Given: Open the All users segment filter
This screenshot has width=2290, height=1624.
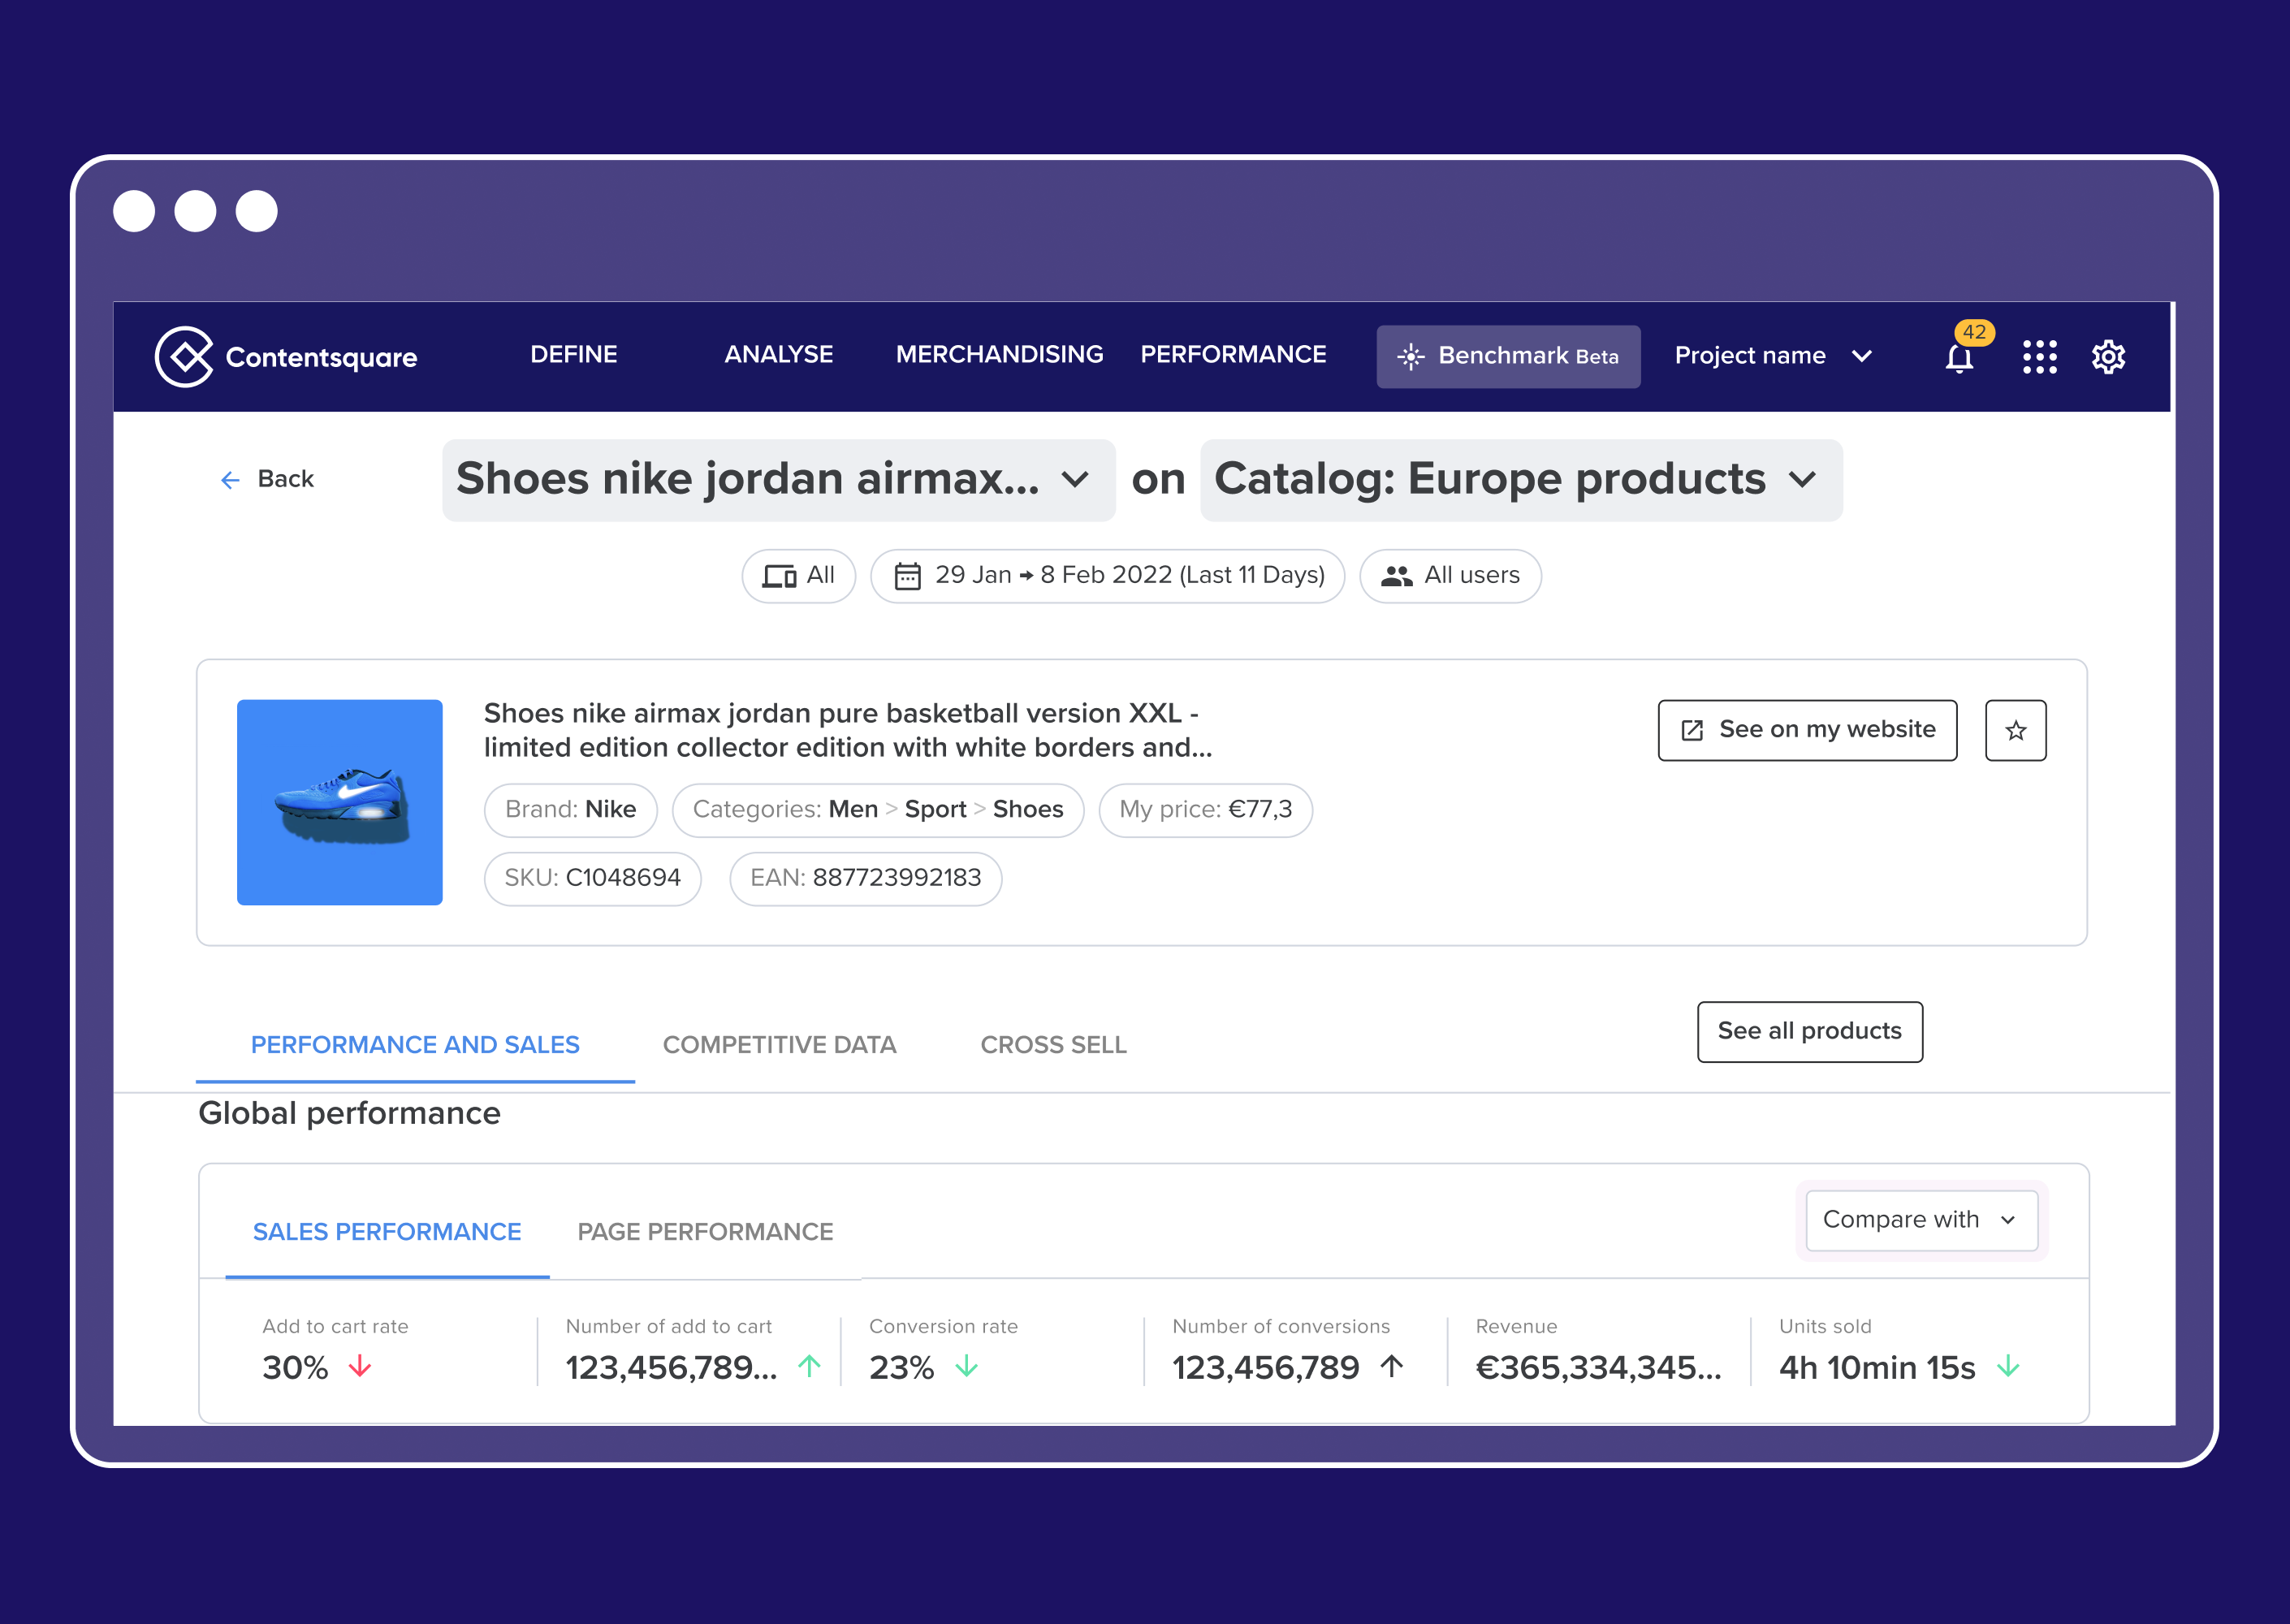Looking at the screenshot, I should [1449, 576].
